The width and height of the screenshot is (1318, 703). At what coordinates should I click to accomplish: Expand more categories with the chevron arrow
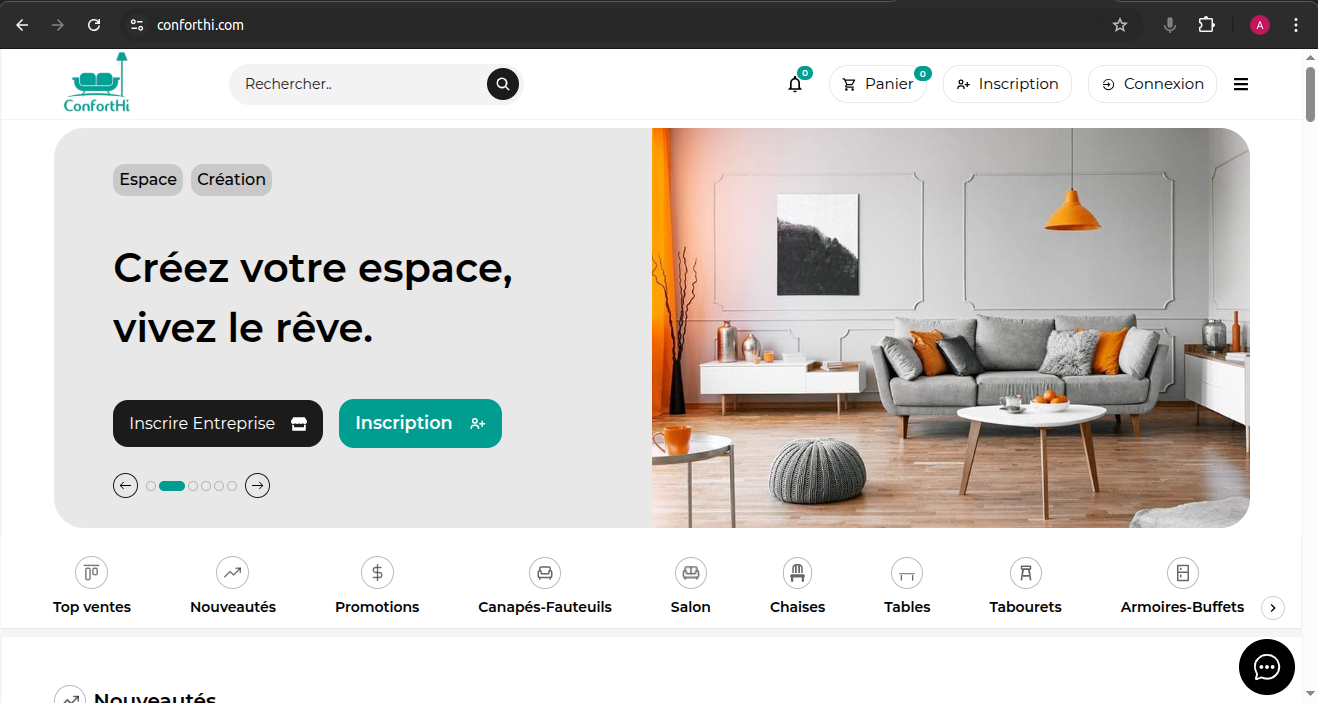pos(1272,607)
